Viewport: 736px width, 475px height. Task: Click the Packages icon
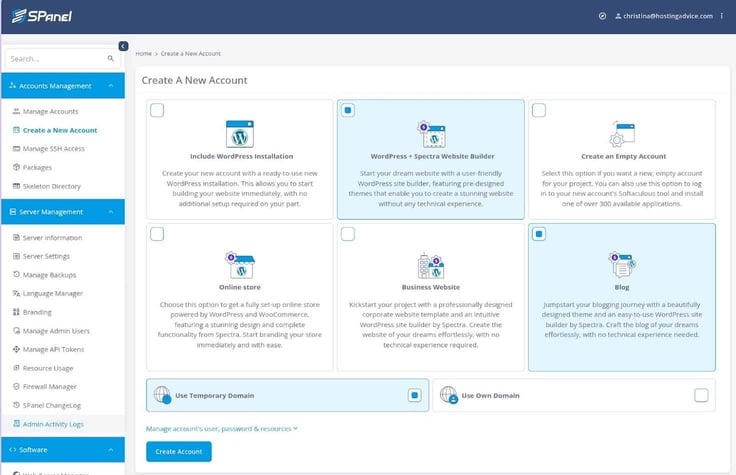tap(16, 167)
